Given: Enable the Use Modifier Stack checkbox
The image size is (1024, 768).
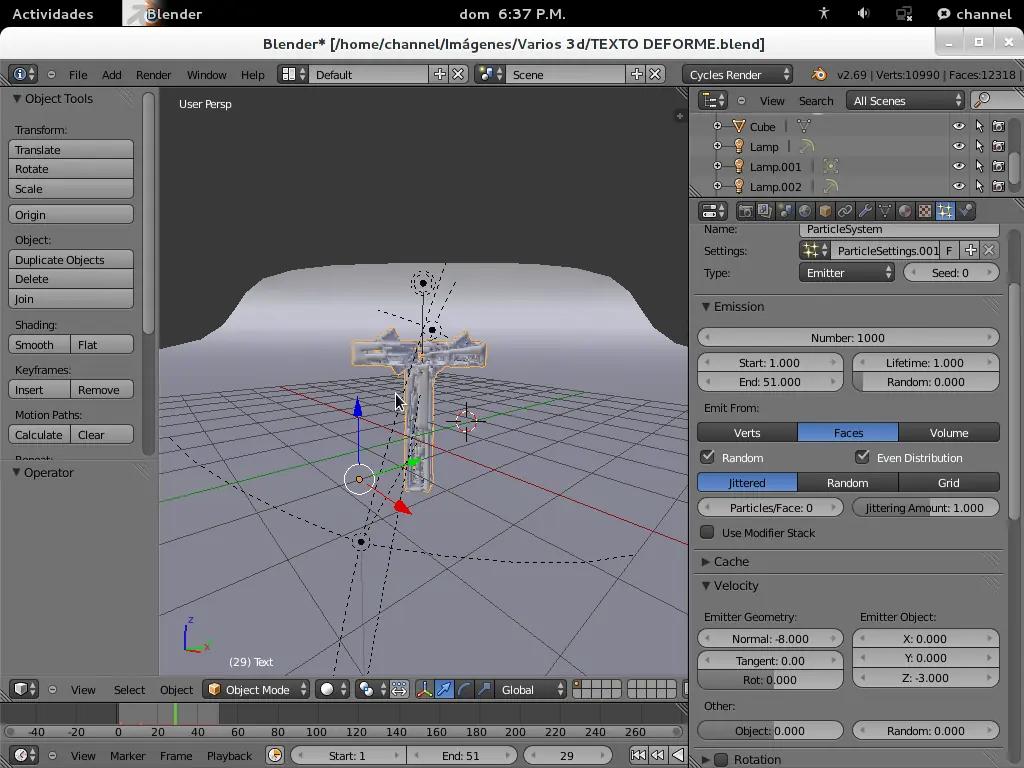Looking at the screenshot, I should coord(707,532).
